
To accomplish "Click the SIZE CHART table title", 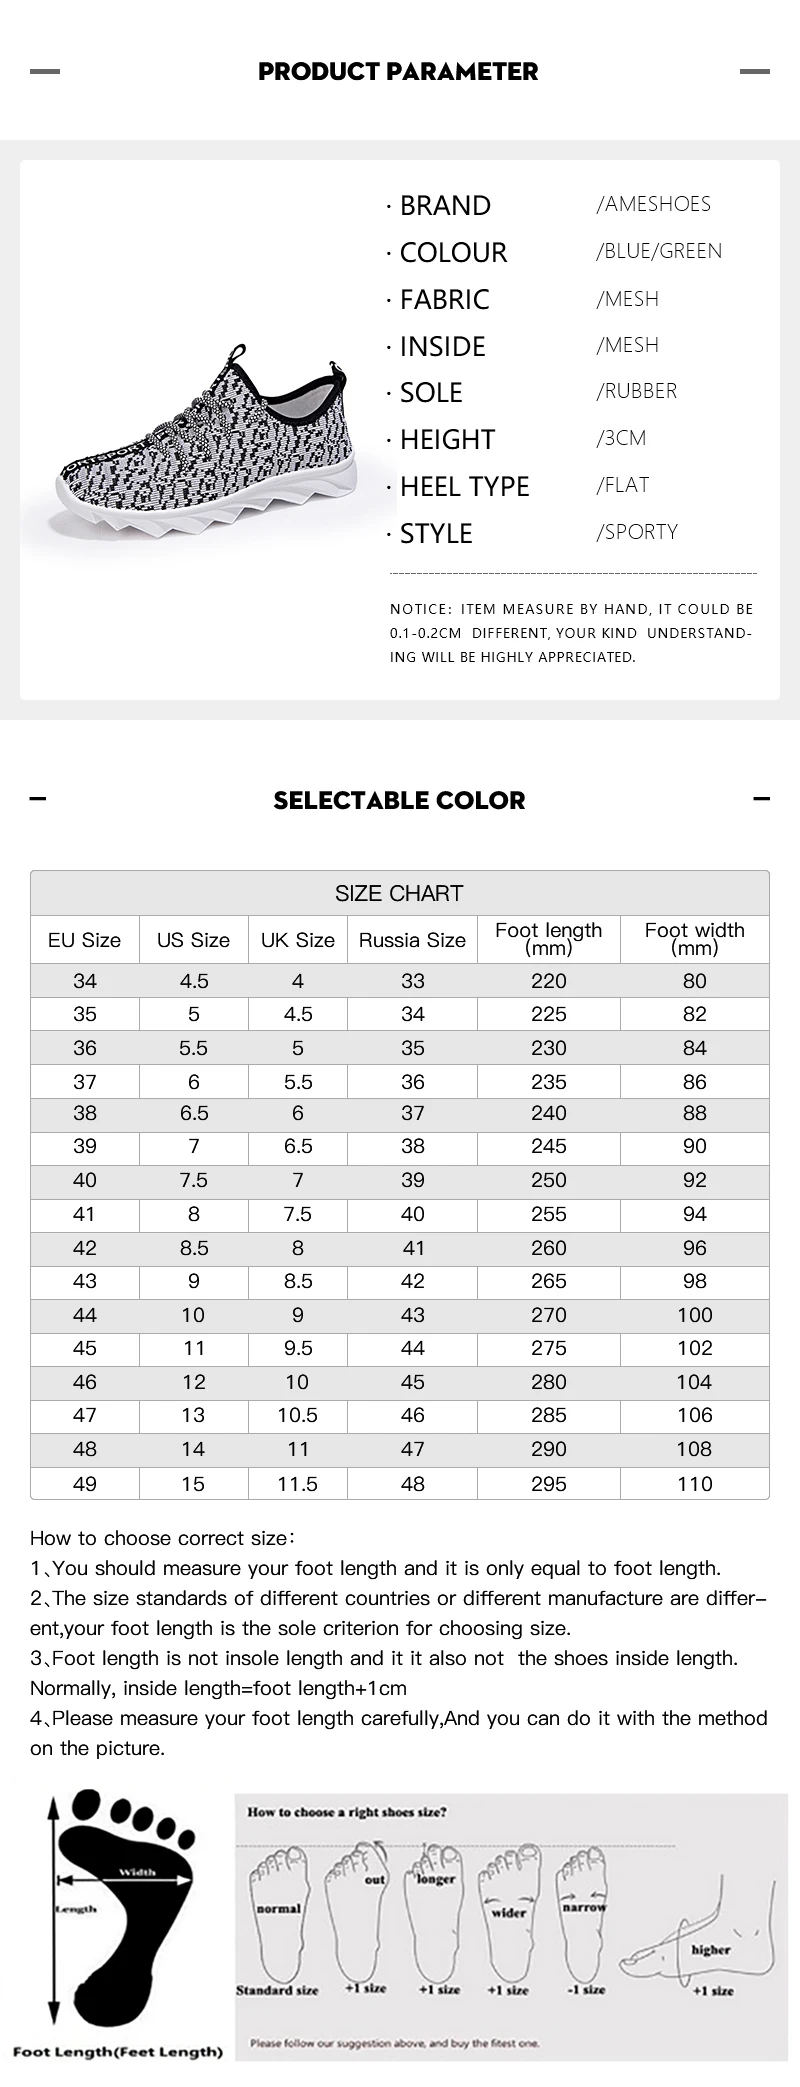I will click(399, 893).
